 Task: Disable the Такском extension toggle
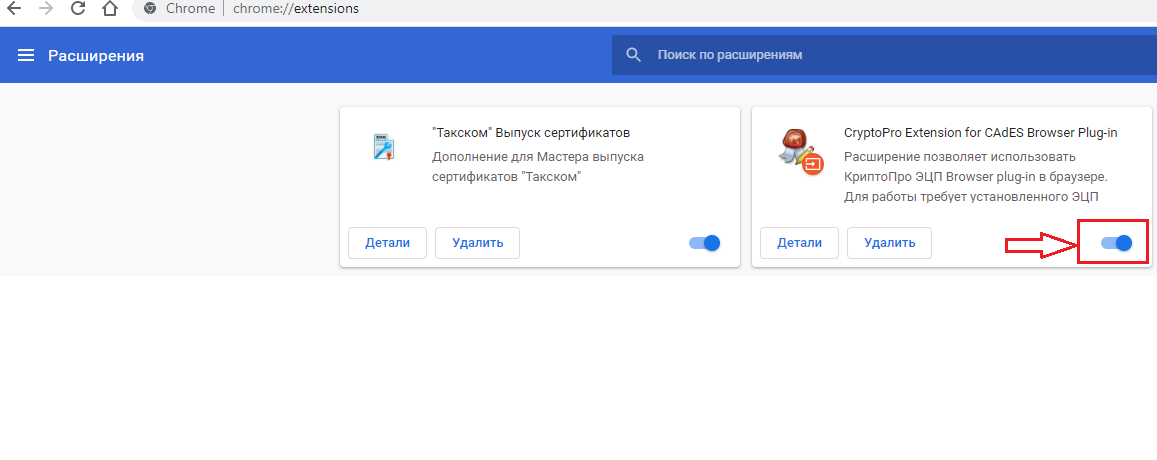704,243
